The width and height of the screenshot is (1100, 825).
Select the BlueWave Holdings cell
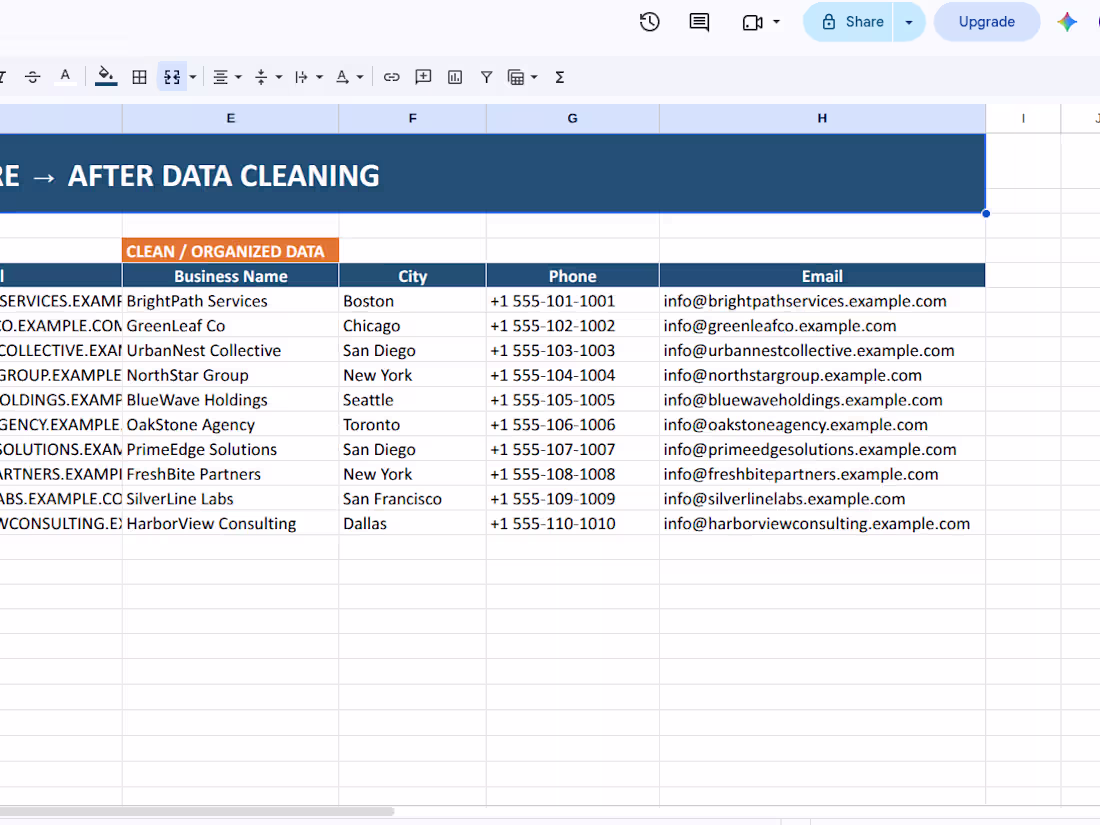[x=230, y=400]
